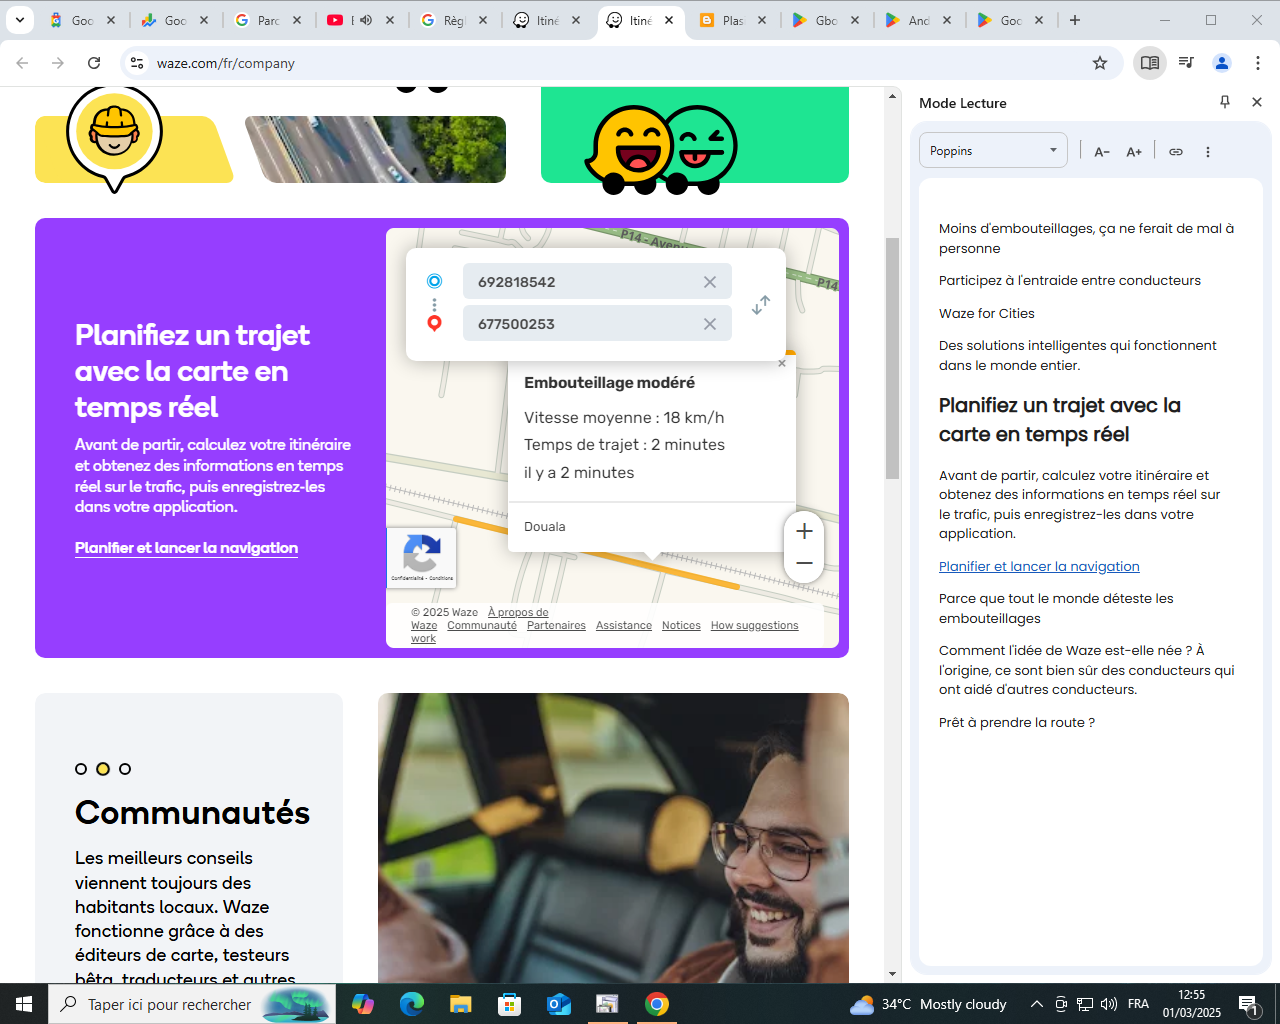The height and width of the screenshot is (1024, 1280).
Task: Open taskbar volume control
Action: coord(1109,1004)
